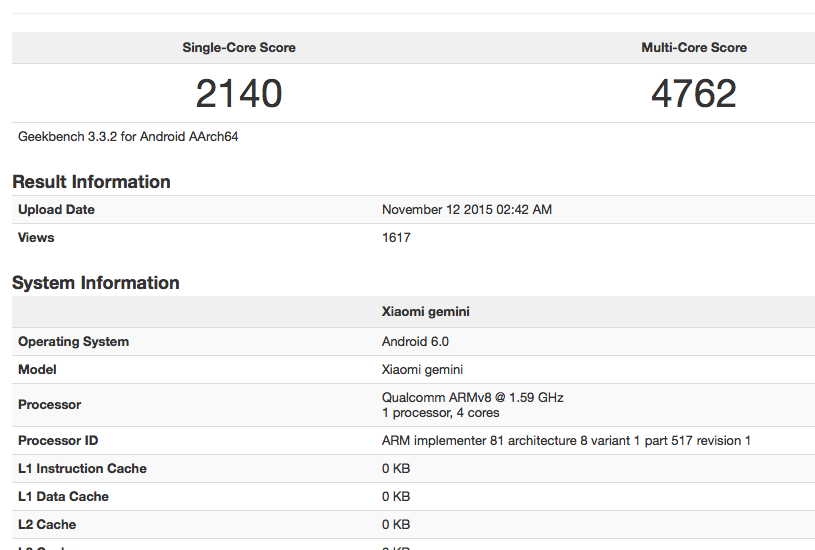
Task: Select the multi-core score value 4762
Action: point(693,94)
